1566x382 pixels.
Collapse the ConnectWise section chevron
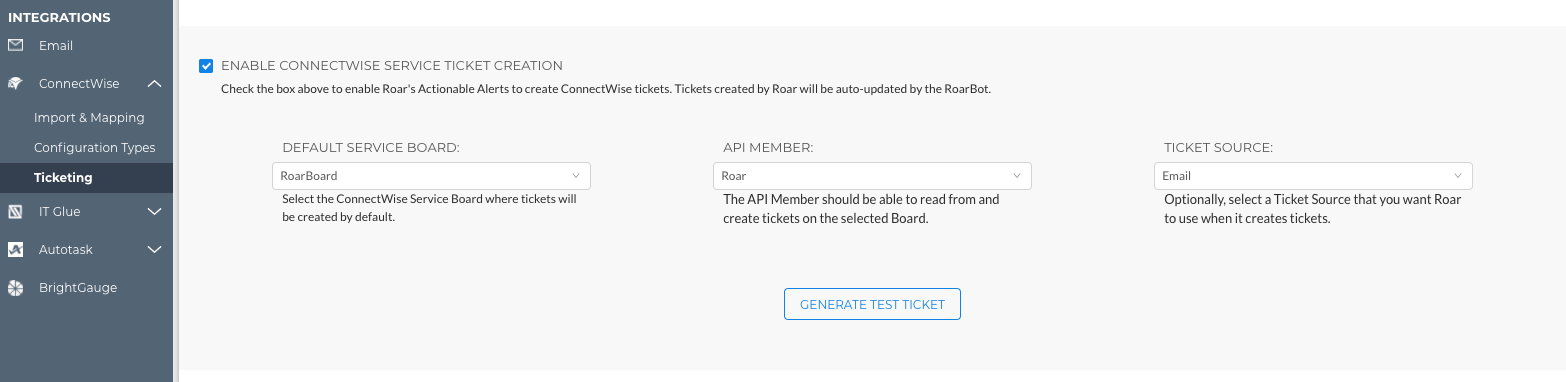(x=154, y=84)
